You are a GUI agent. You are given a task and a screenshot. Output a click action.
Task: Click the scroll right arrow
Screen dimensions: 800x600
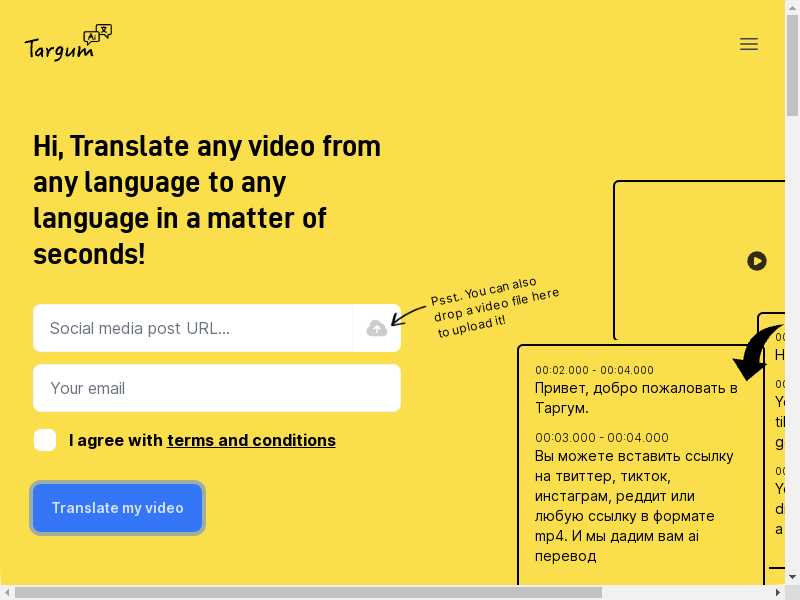[x=778, y=592]
